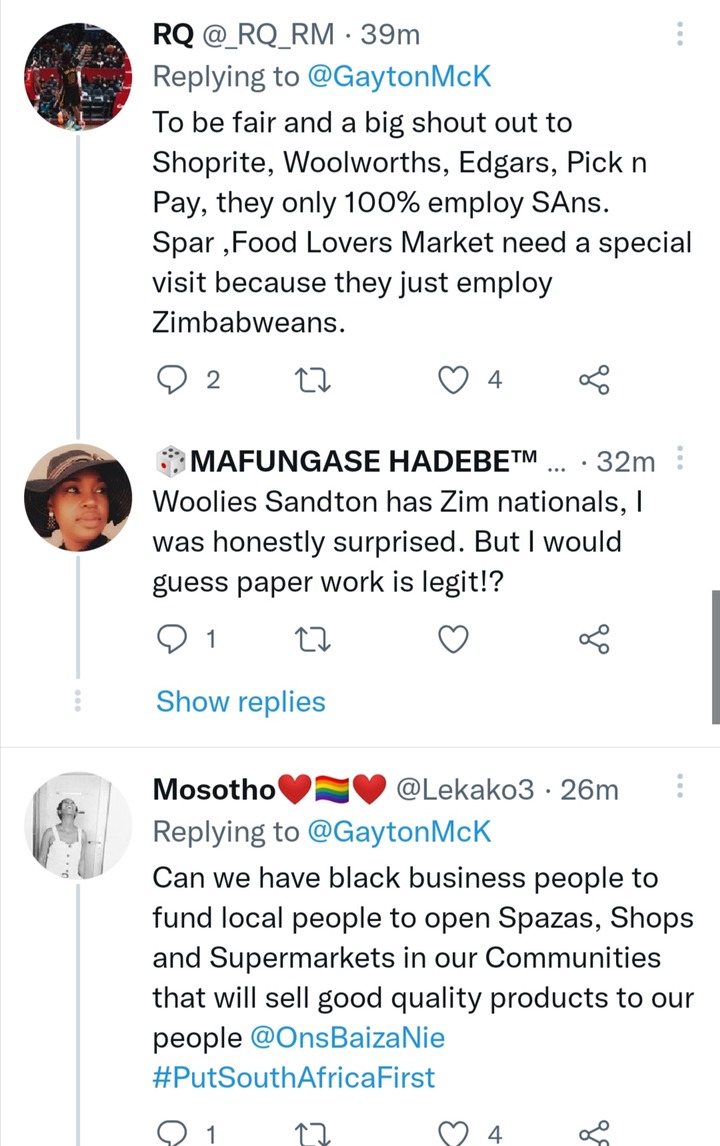Open MAFUNGASE HADEBE's profile picture
This screenshot has height=1146, width=720.
(x=78, y=497)
